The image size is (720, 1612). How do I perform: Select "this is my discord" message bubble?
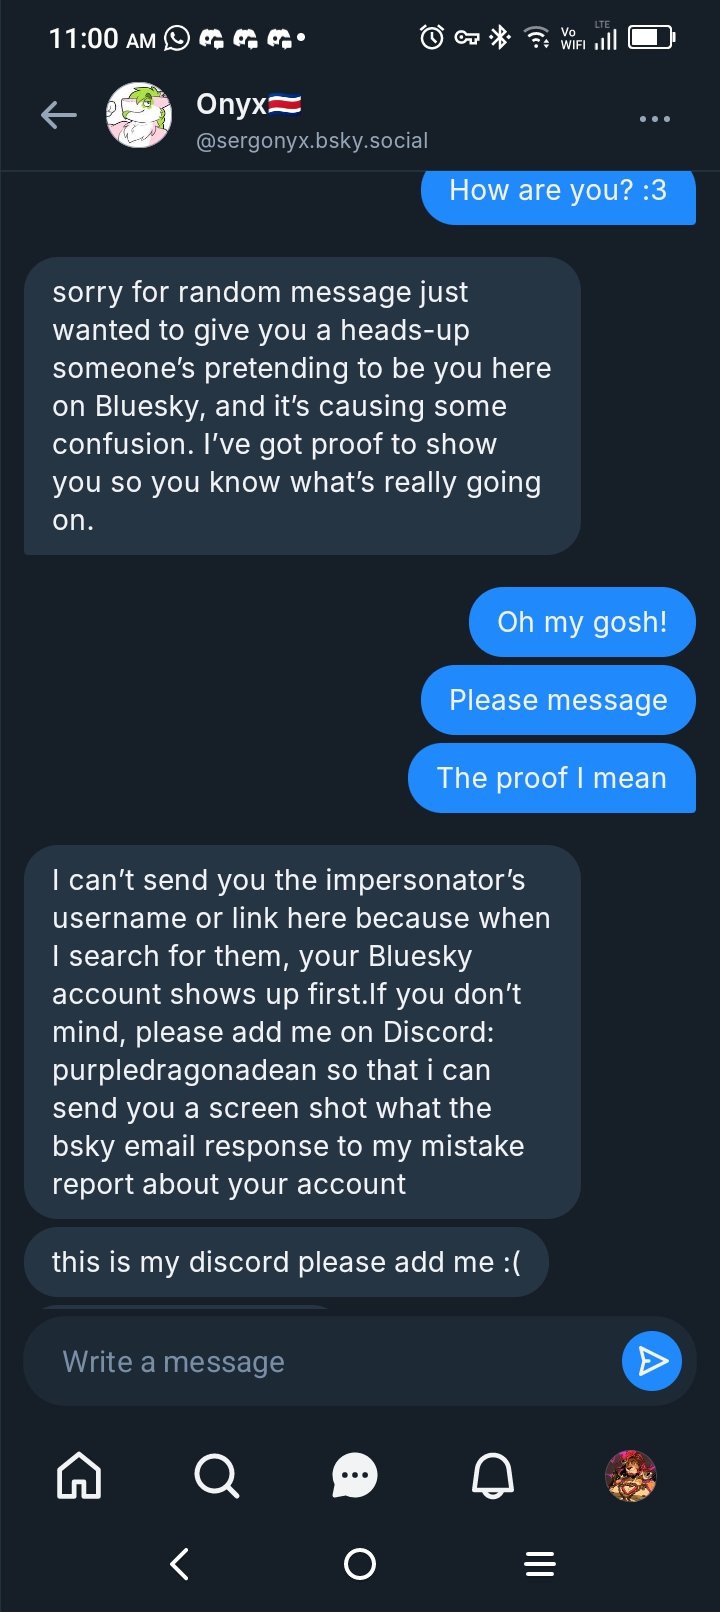point(286,1262)
